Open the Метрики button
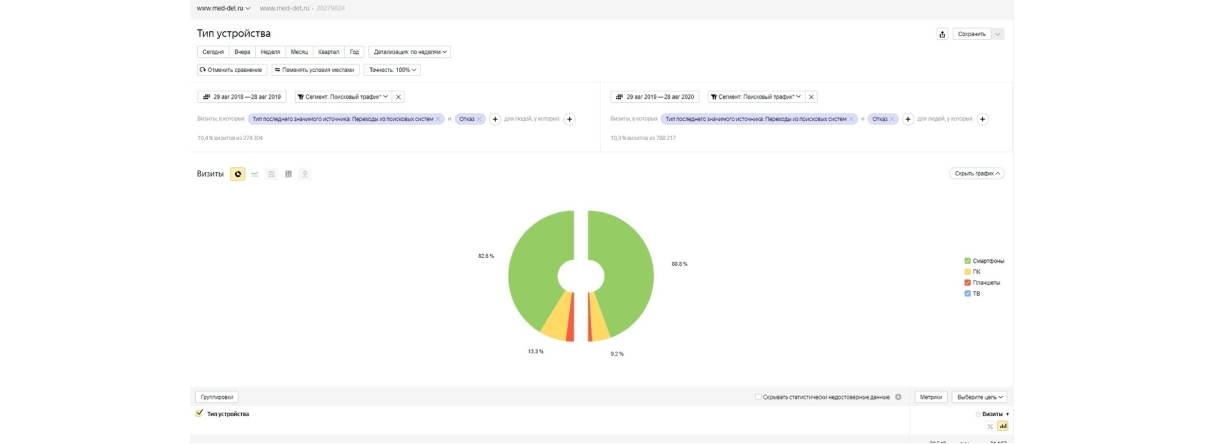1205x444 pixels. [x=930, y=397]
